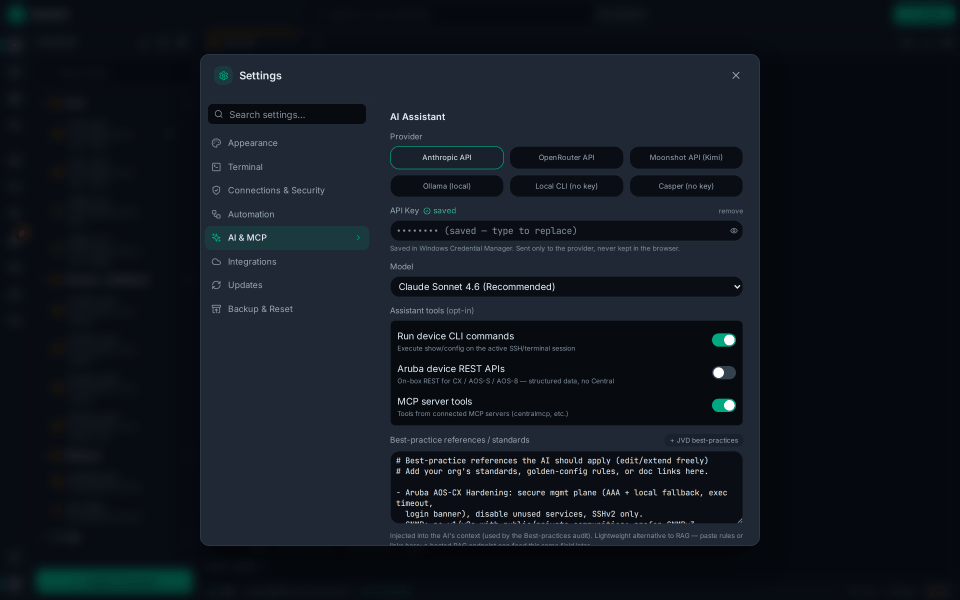Open the Integrations settings section
Screen dimensions: 960x600
coord(287,261)
